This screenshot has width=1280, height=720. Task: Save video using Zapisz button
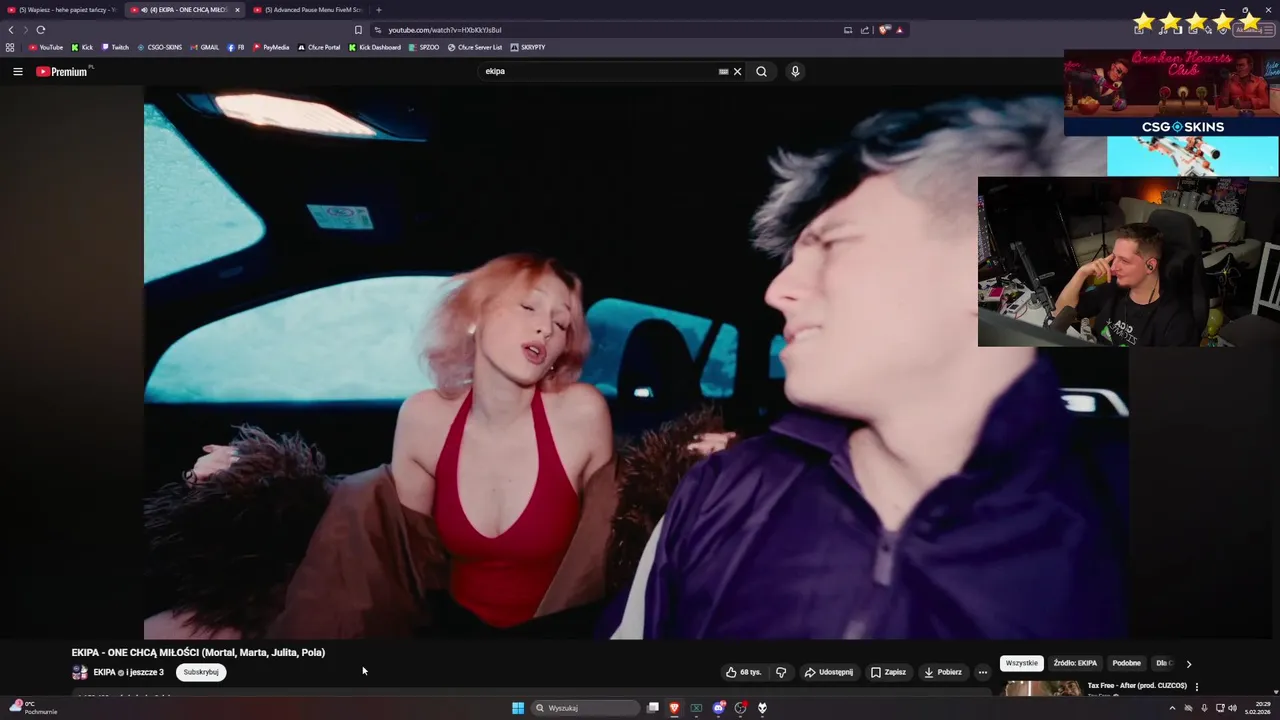tap(888, 672)
